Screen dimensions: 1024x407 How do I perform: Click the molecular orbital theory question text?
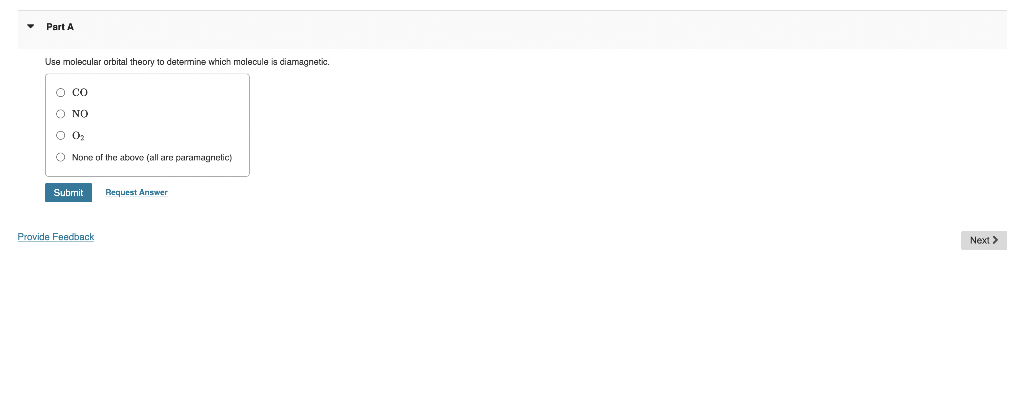(x=187, y=62)
